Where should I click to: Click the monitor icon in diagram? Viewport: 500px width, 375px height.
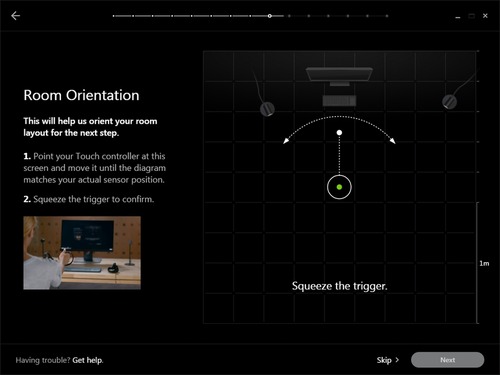point(339,76)
